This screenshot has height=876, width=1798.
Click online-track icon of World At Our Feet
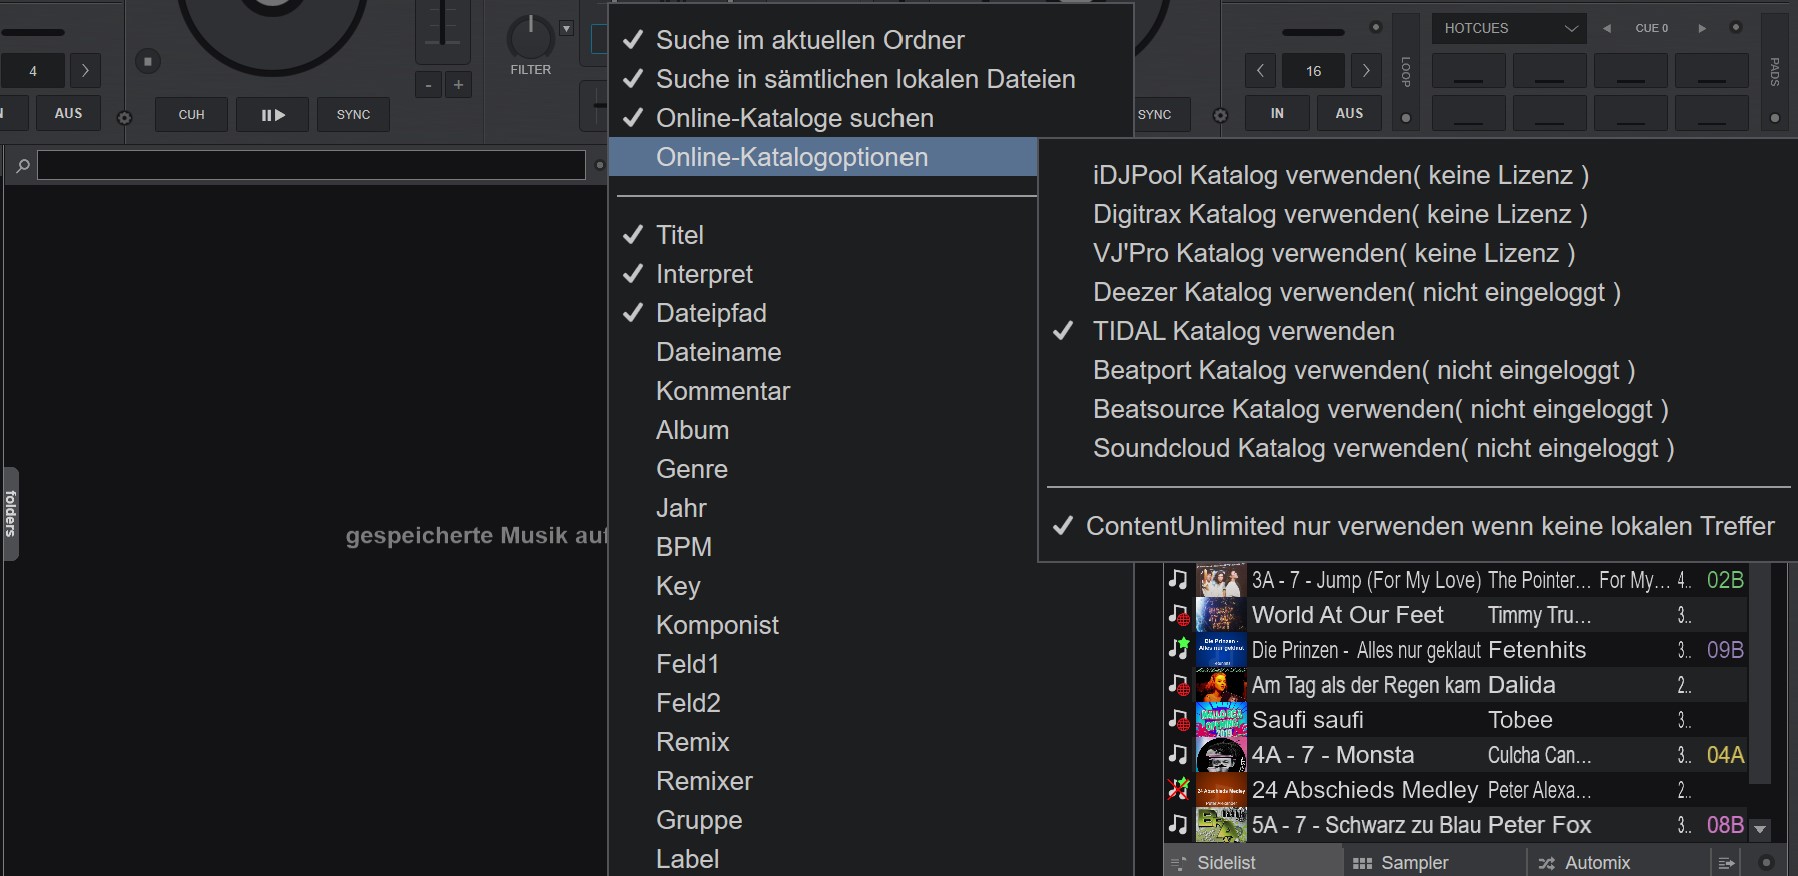pyautogui.click(x=1179, y=615)
